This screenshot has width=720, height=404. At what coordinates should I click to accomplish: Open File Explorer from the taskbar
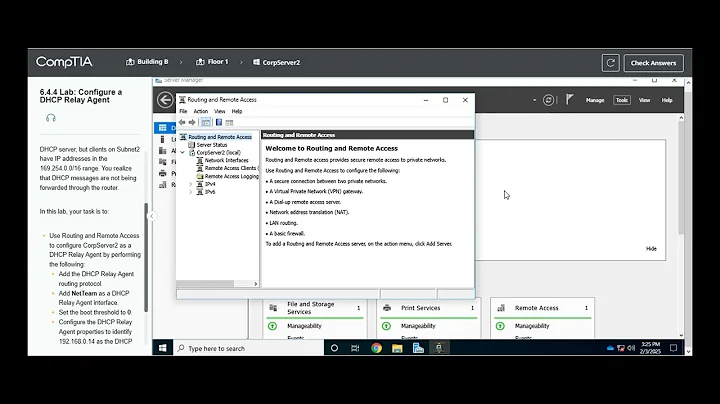pyautogui.click(x=397, y=348)
